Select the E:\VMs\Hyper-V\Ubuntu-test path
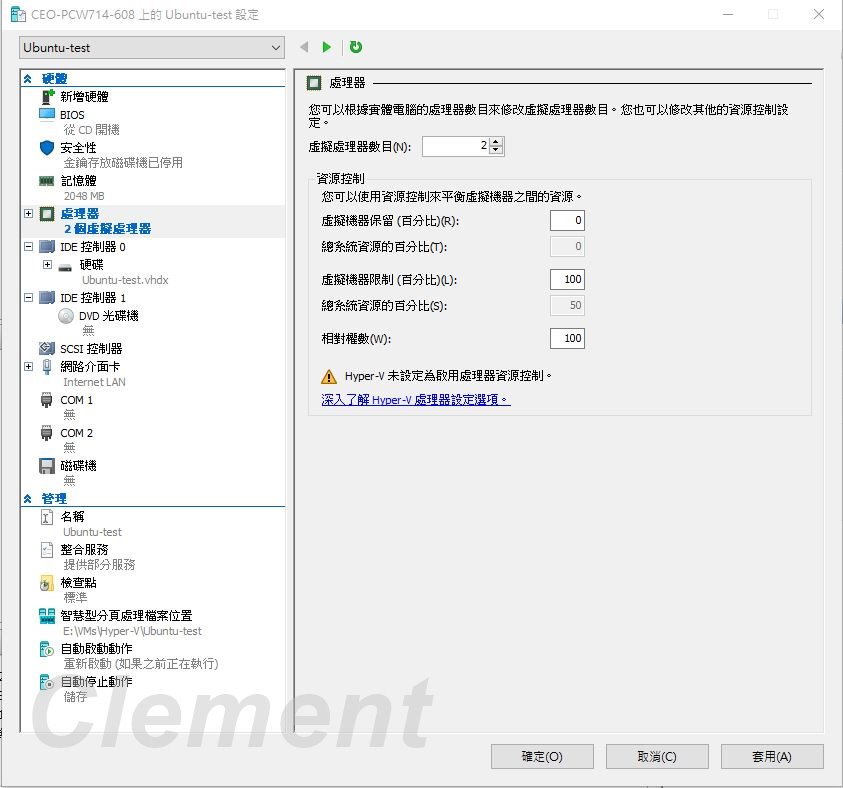This screenshot has width=843, height=788. pos(132,631)
